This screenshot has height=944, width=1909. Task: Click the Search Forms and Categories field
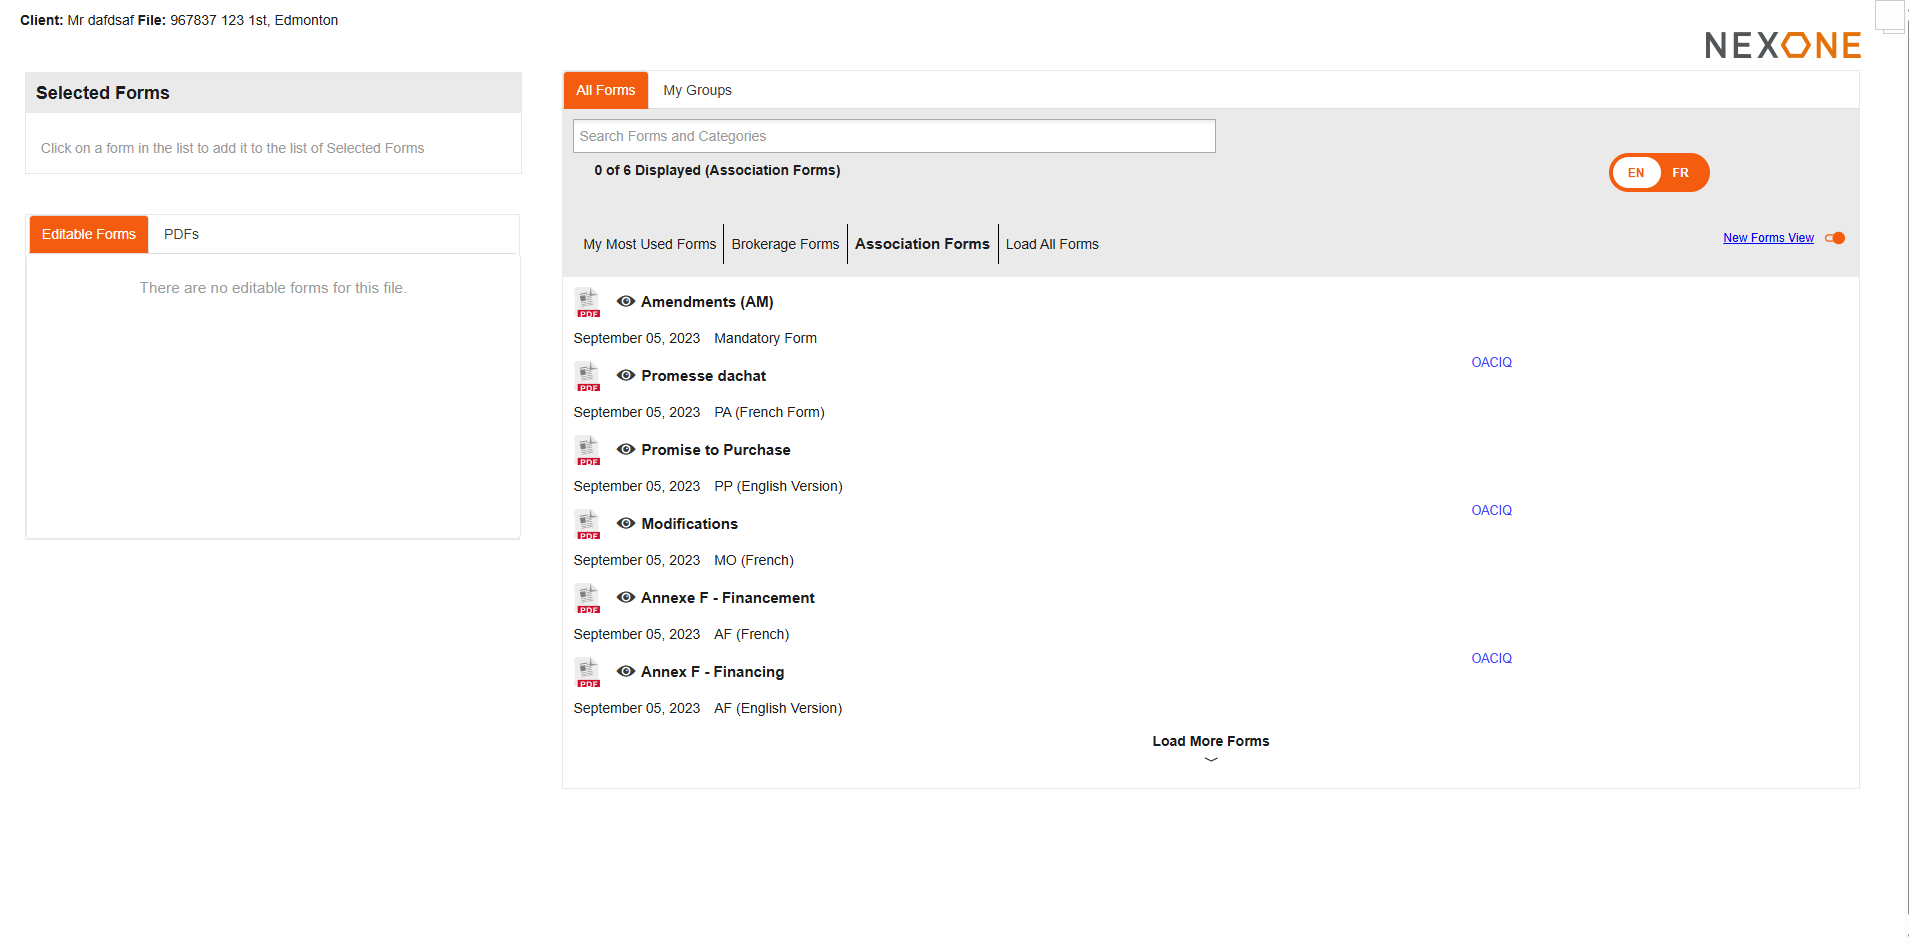(x=894, y=136)
